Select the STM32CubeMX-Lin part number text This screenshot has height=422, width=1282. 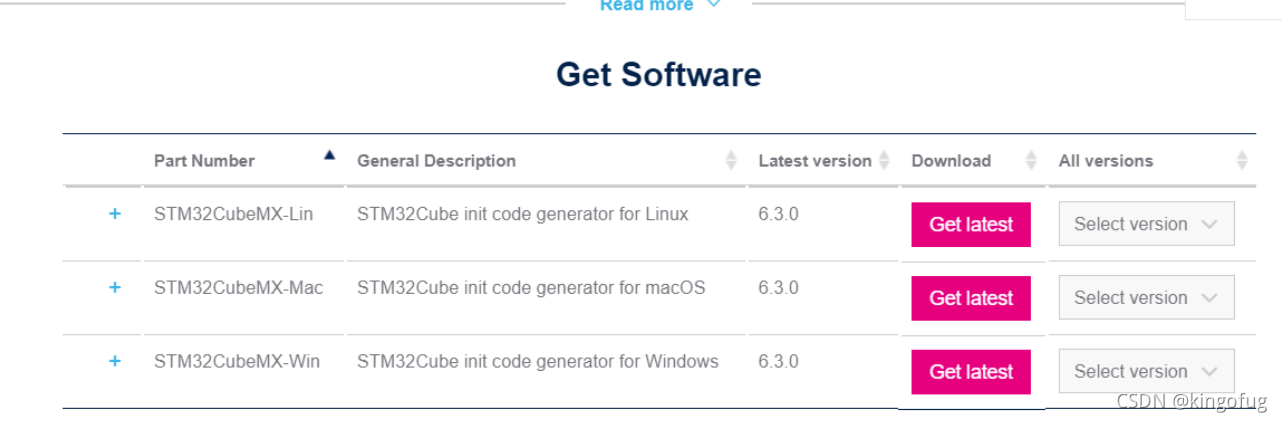pyautogui.click(x=233, y=214)
